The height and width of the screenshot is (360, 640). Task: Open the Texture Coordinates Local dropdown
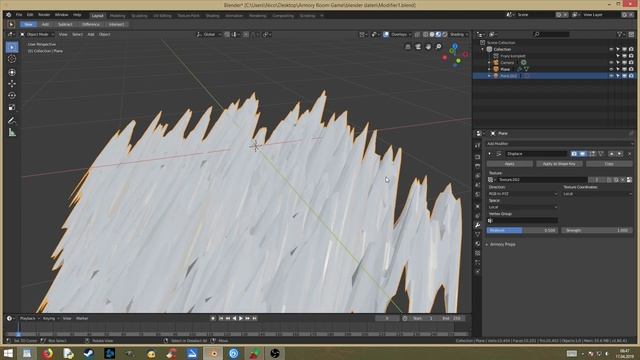(x=598, y=194)
